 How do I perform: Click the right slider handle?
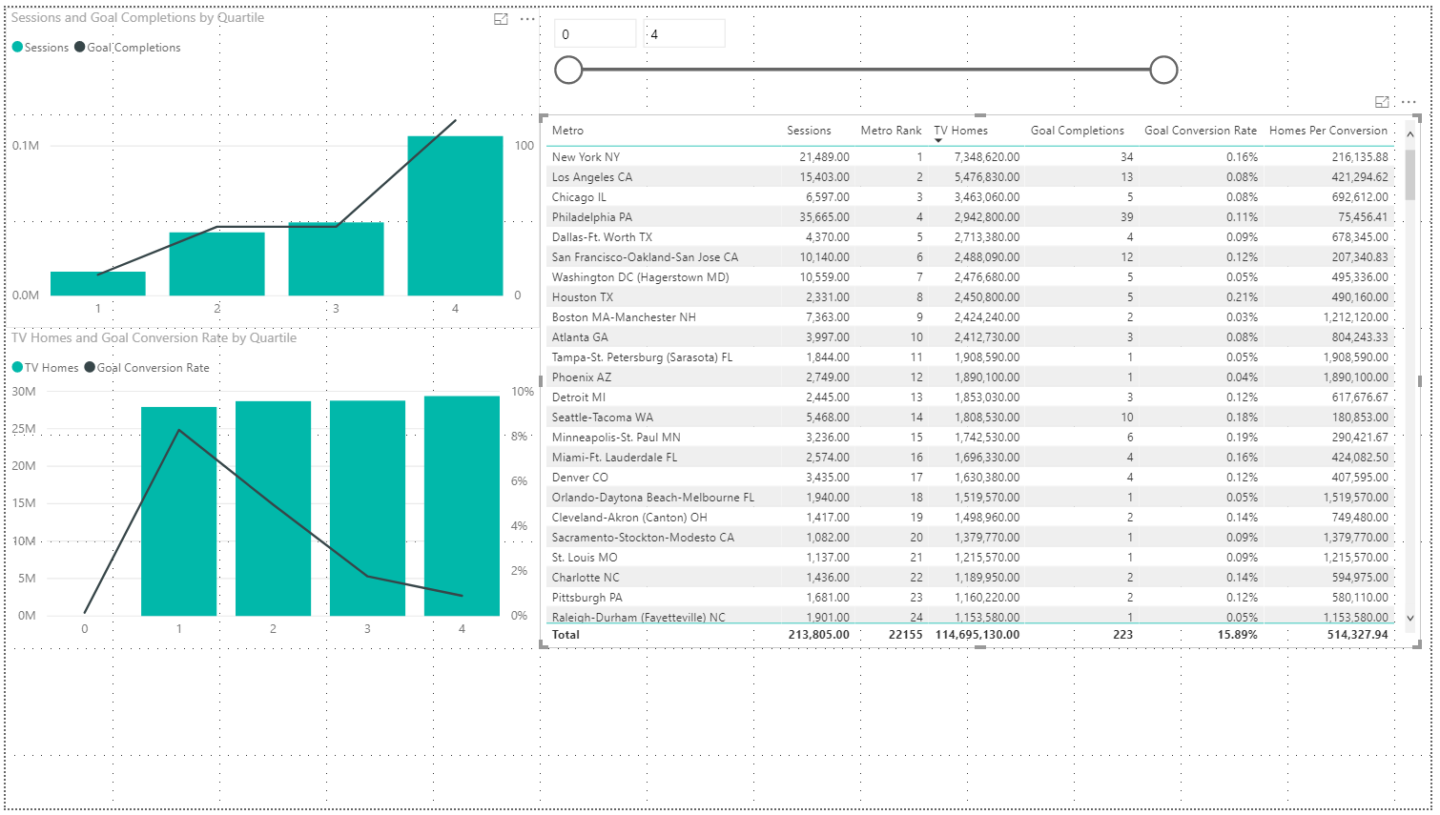(1163, 70)
